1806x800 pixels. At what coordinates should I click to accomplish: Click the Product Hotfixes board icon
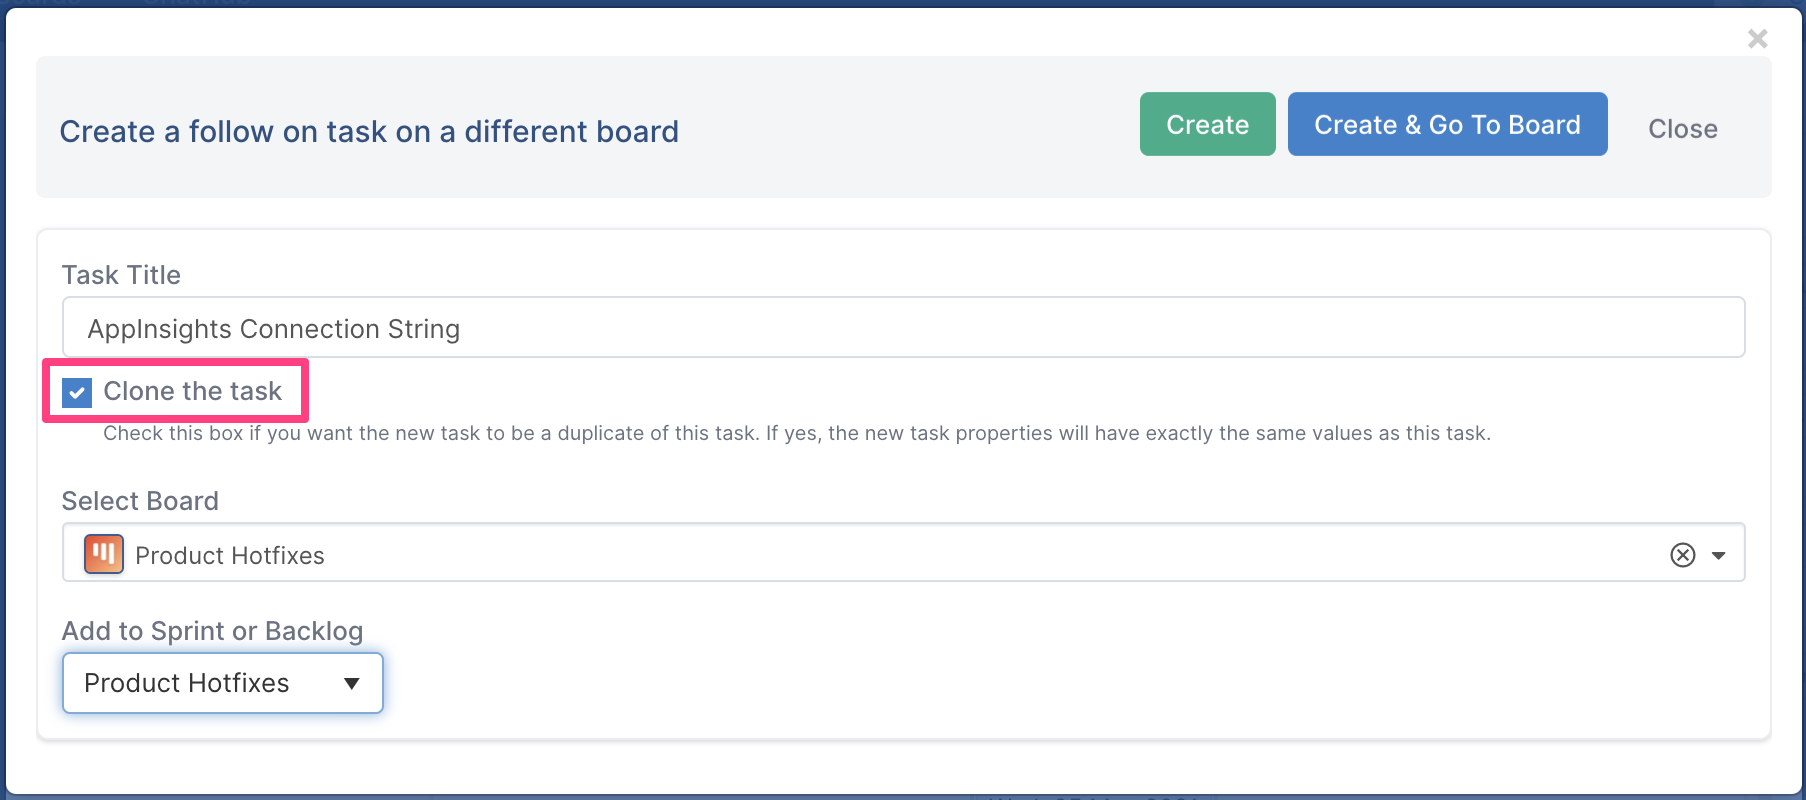[x=104, y=554]
